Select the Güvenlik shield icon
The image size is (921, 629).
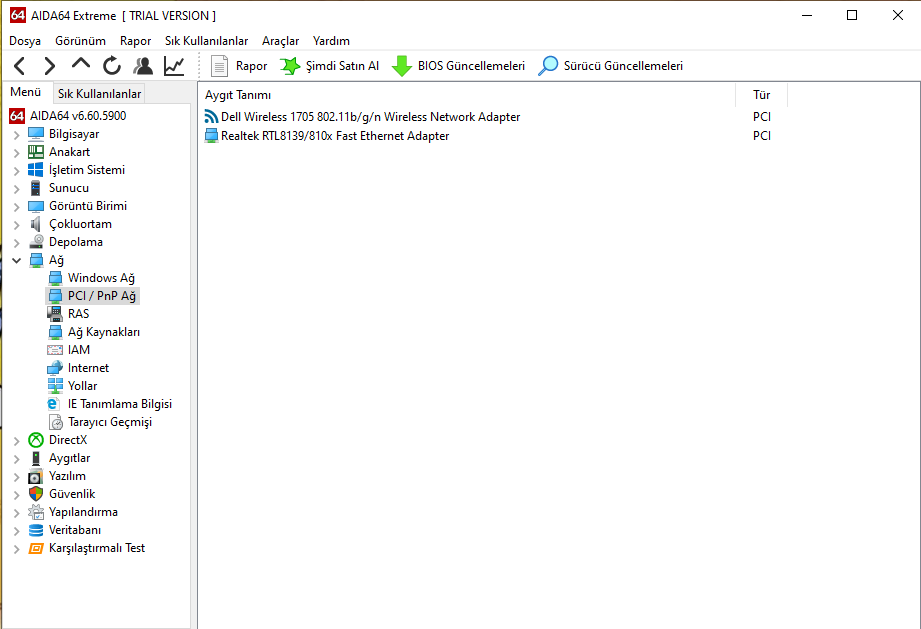click(36, 494)
